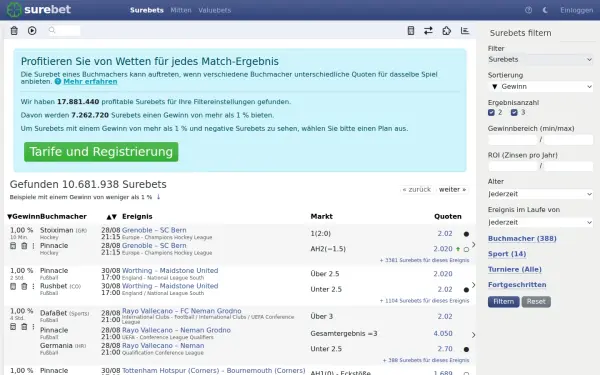The width and height of the screenshot is (600, 375).
Task: Click the puzzle piece icon in toolbar
Action: [x=447, y=31]
